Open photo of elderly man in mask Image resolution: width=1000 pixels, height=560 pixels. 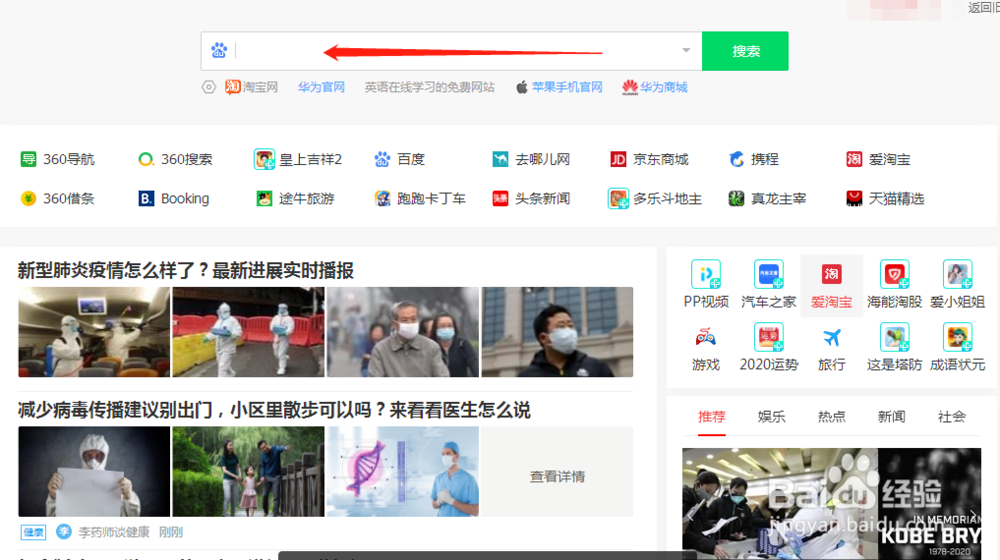[x=402, y=332]
